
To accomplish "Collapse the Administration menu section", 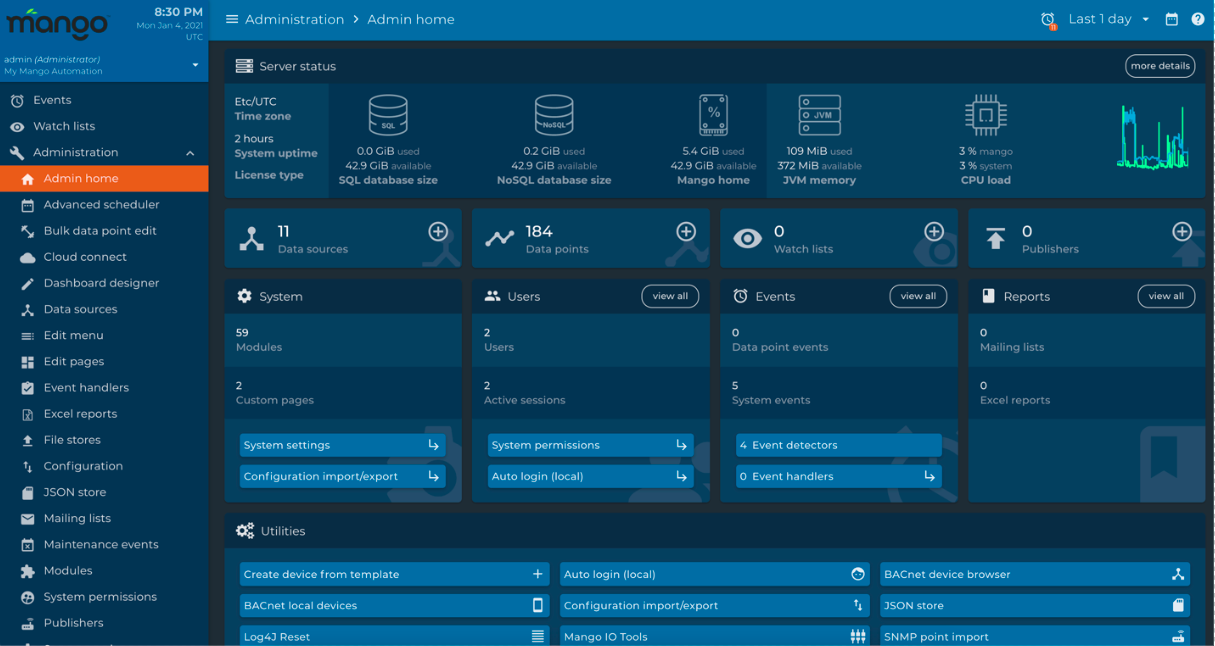I will (190, 153).
